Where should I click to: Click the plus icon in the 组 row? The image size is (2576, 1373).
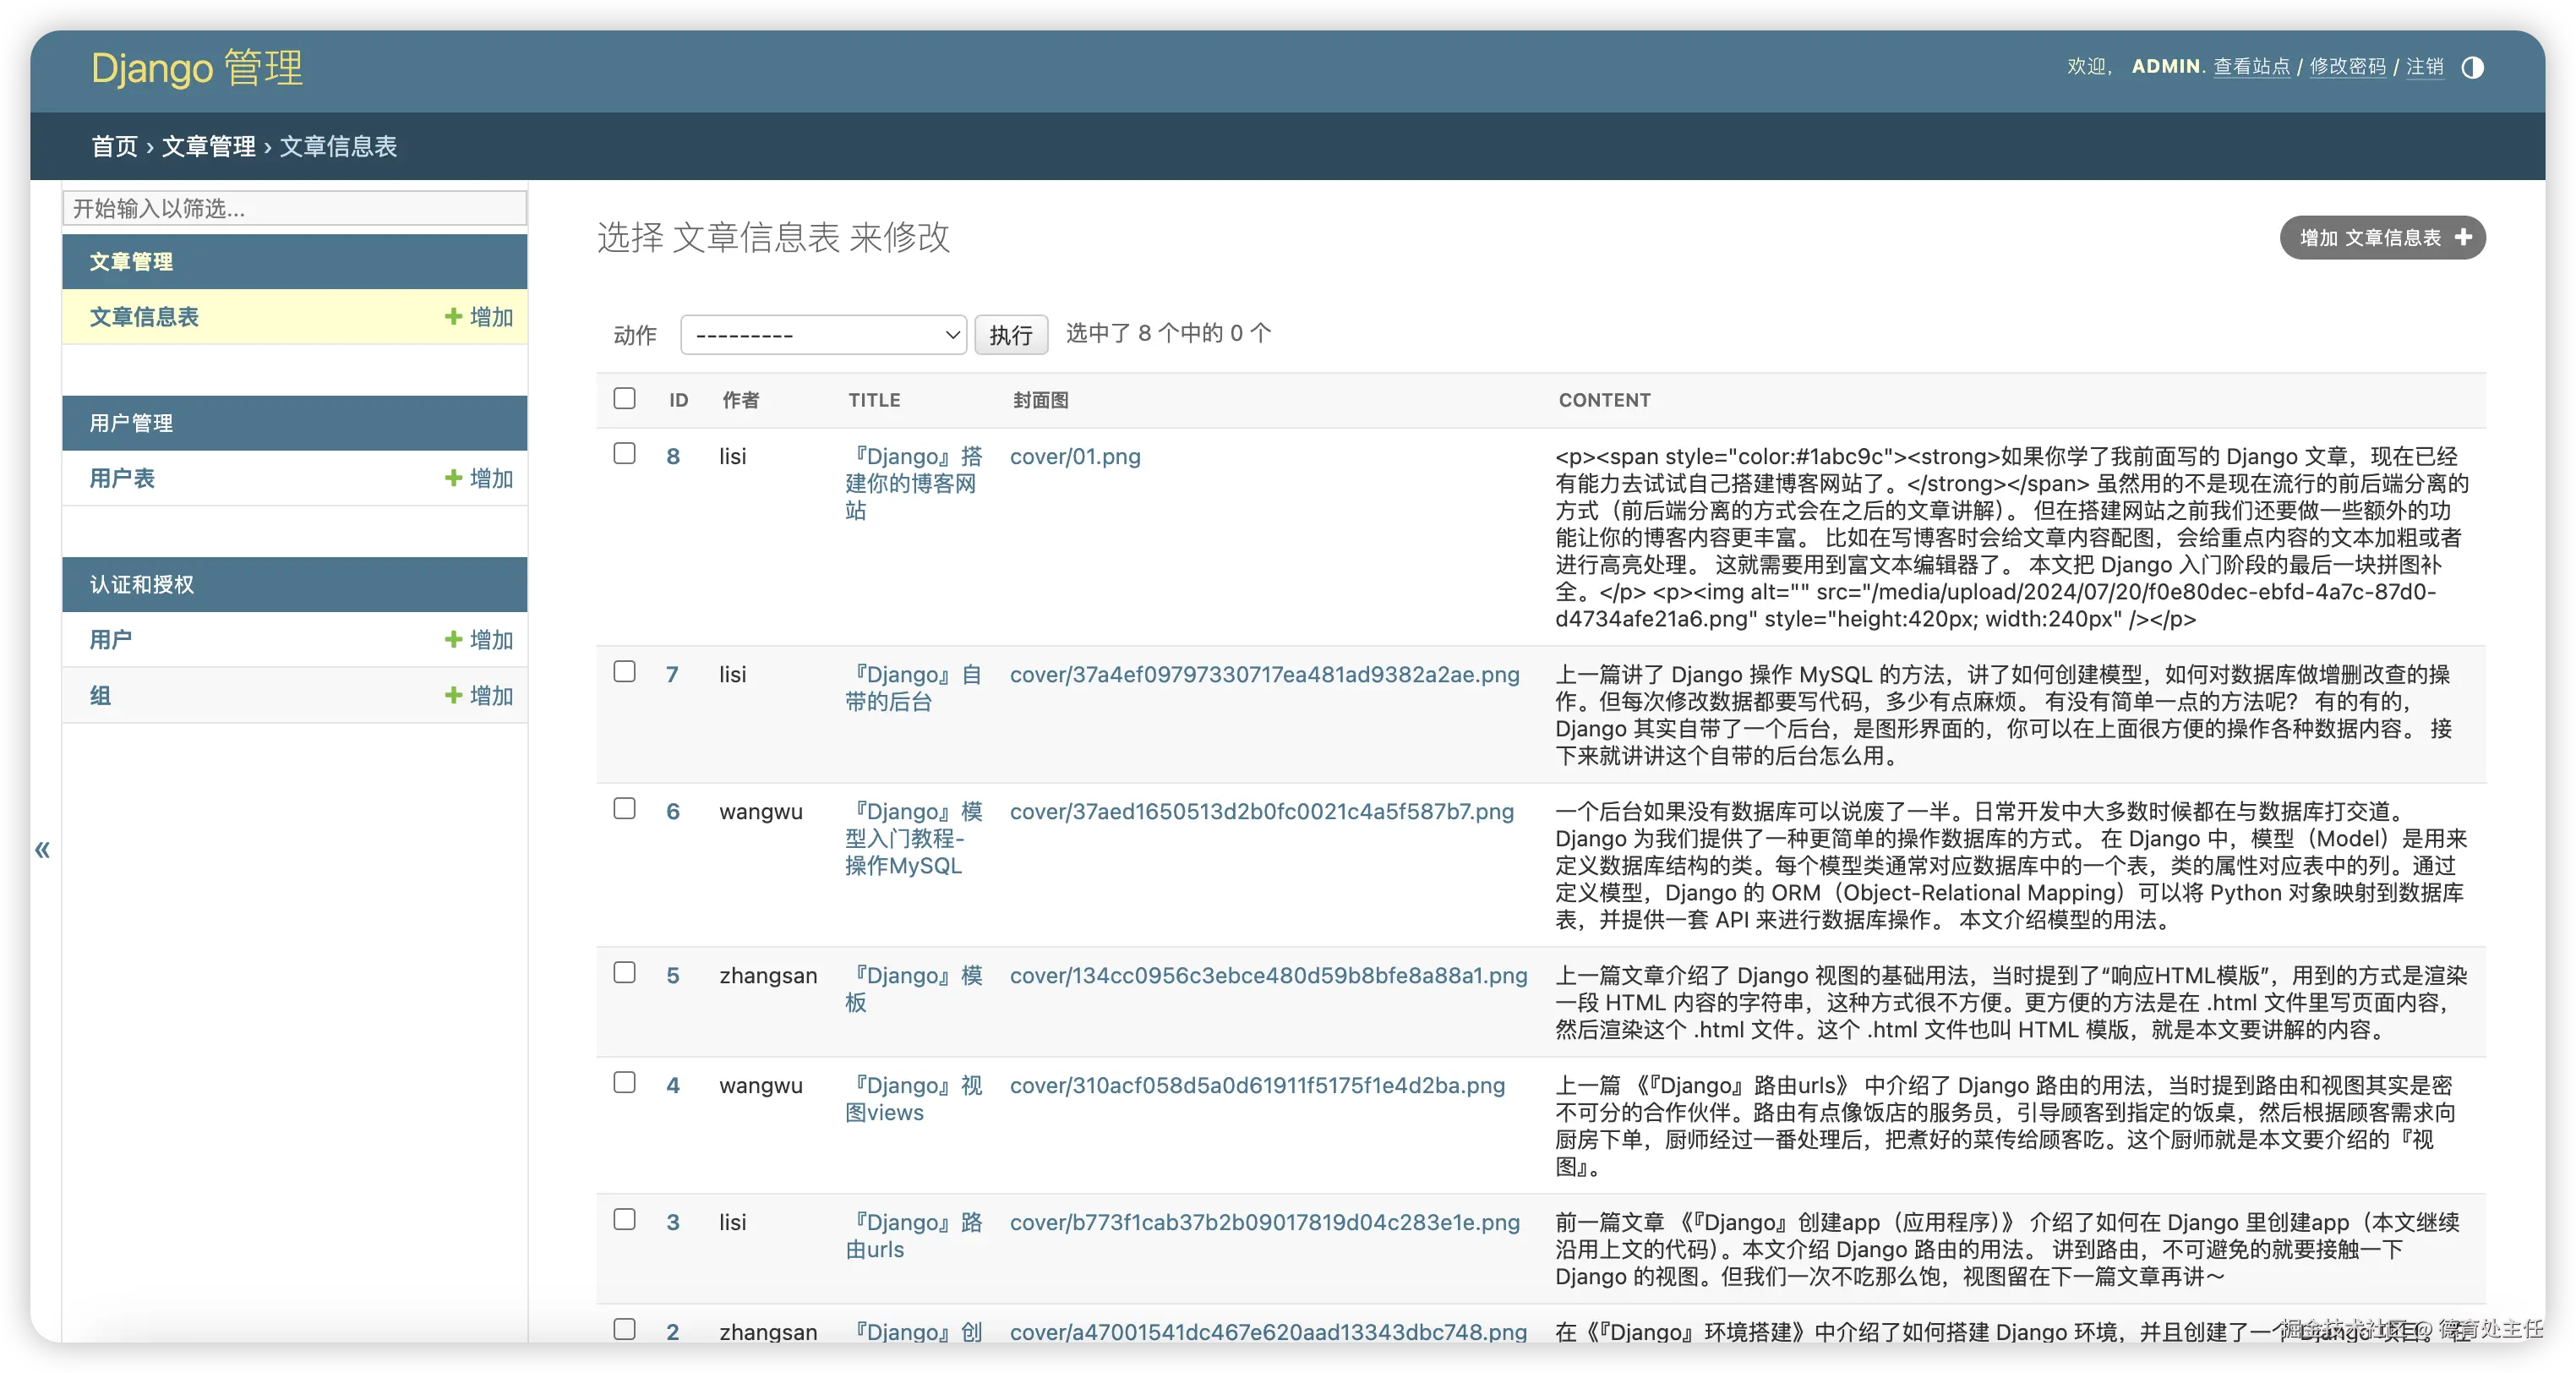(453, 695)
